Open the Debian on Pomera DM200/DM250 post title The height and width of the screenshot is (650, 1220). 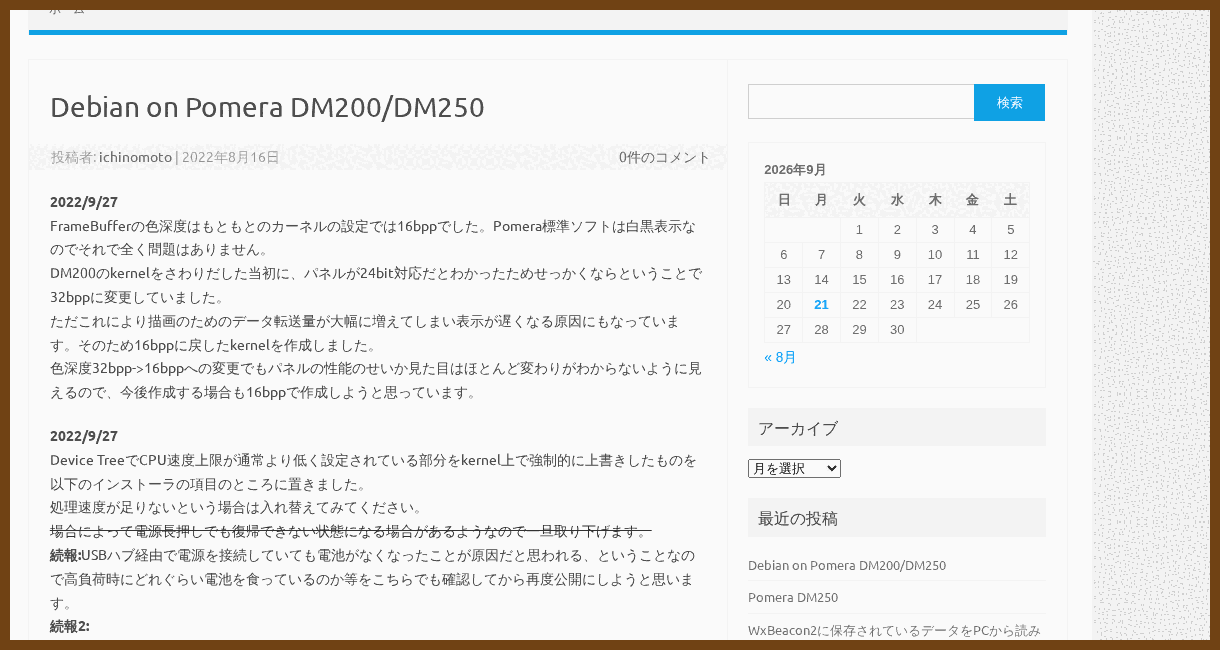tap(267, 107)
